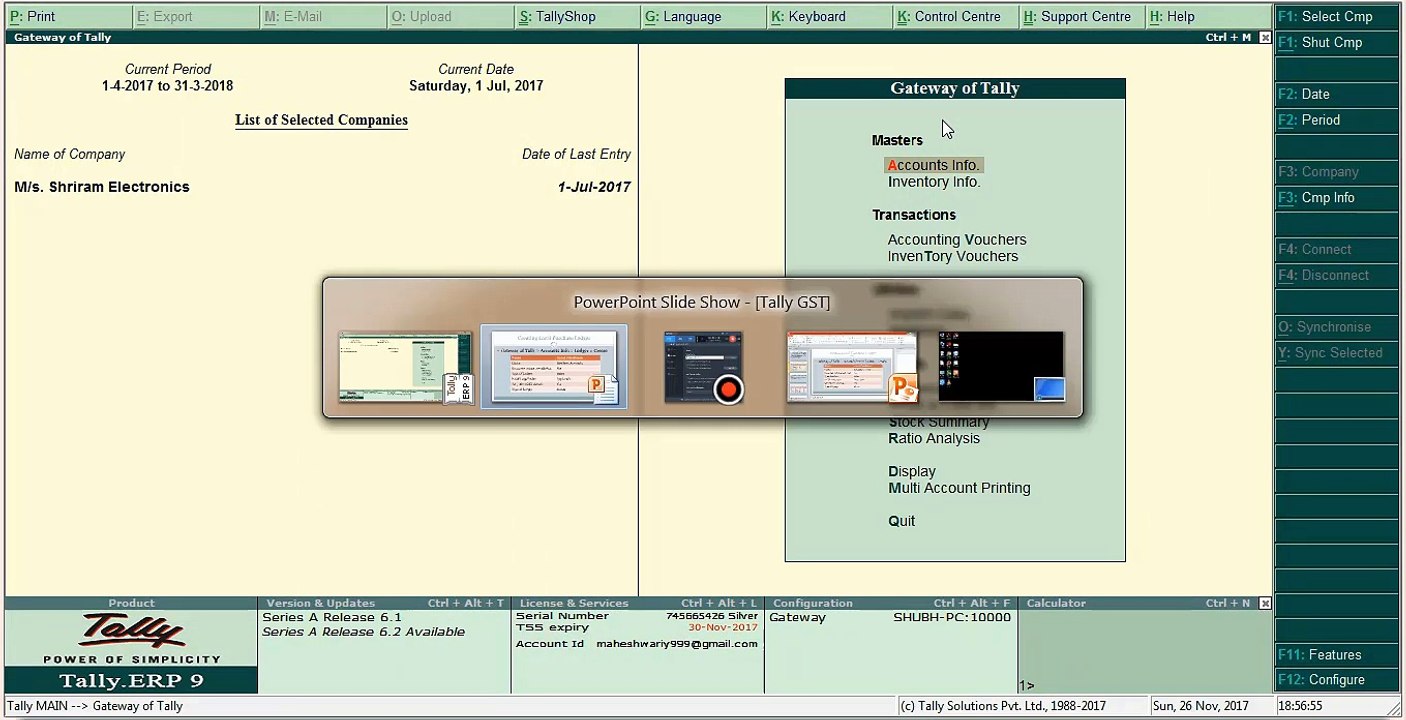Viewport: 1406px width, 720px height.
Task: Select Accounts Info. under Masters
Action: 934,165
